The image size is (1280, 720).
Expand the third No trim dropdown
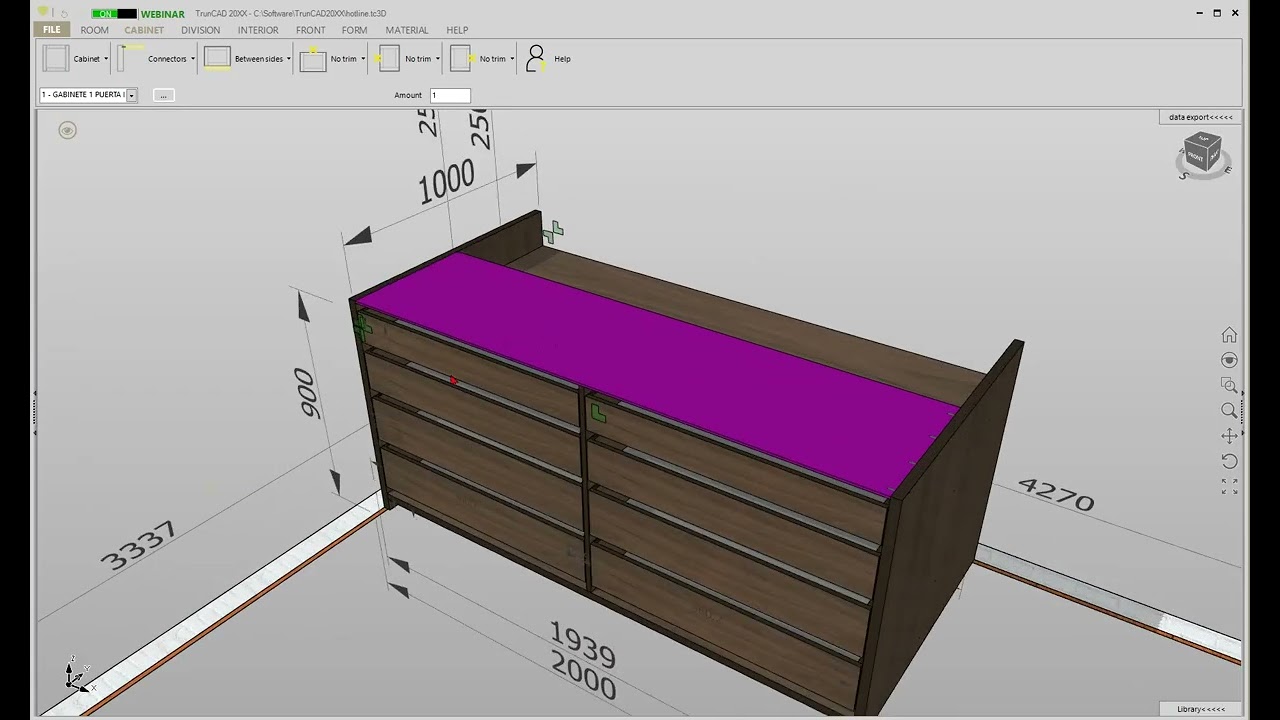tap(512, 59)
